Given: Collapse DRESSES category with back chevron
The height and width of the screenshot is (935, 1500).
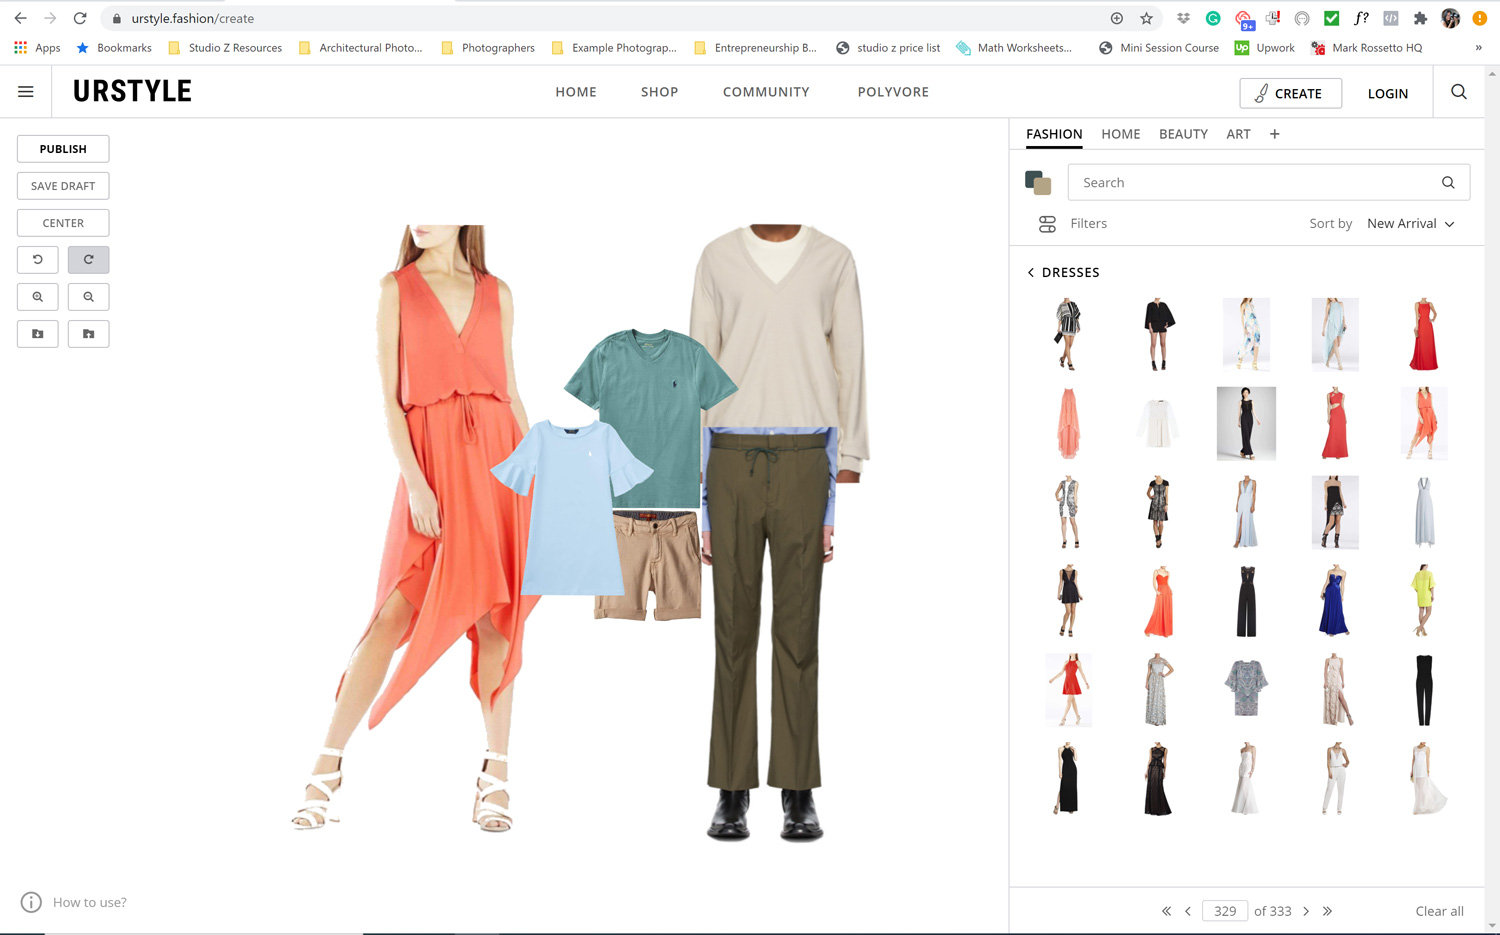Looking at the screenshot, I should coord(1031,272).
